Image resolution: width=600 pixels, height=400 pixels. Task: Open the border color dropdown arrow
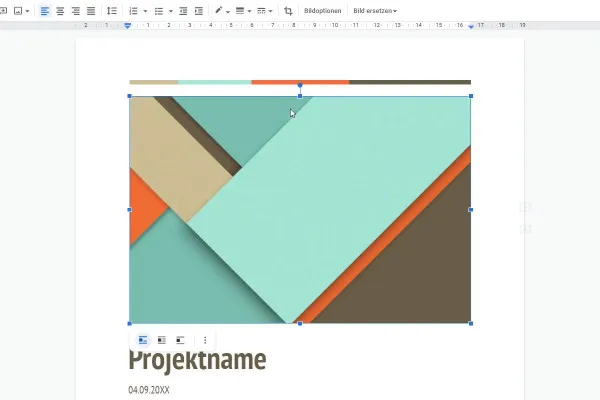[228, 11]
